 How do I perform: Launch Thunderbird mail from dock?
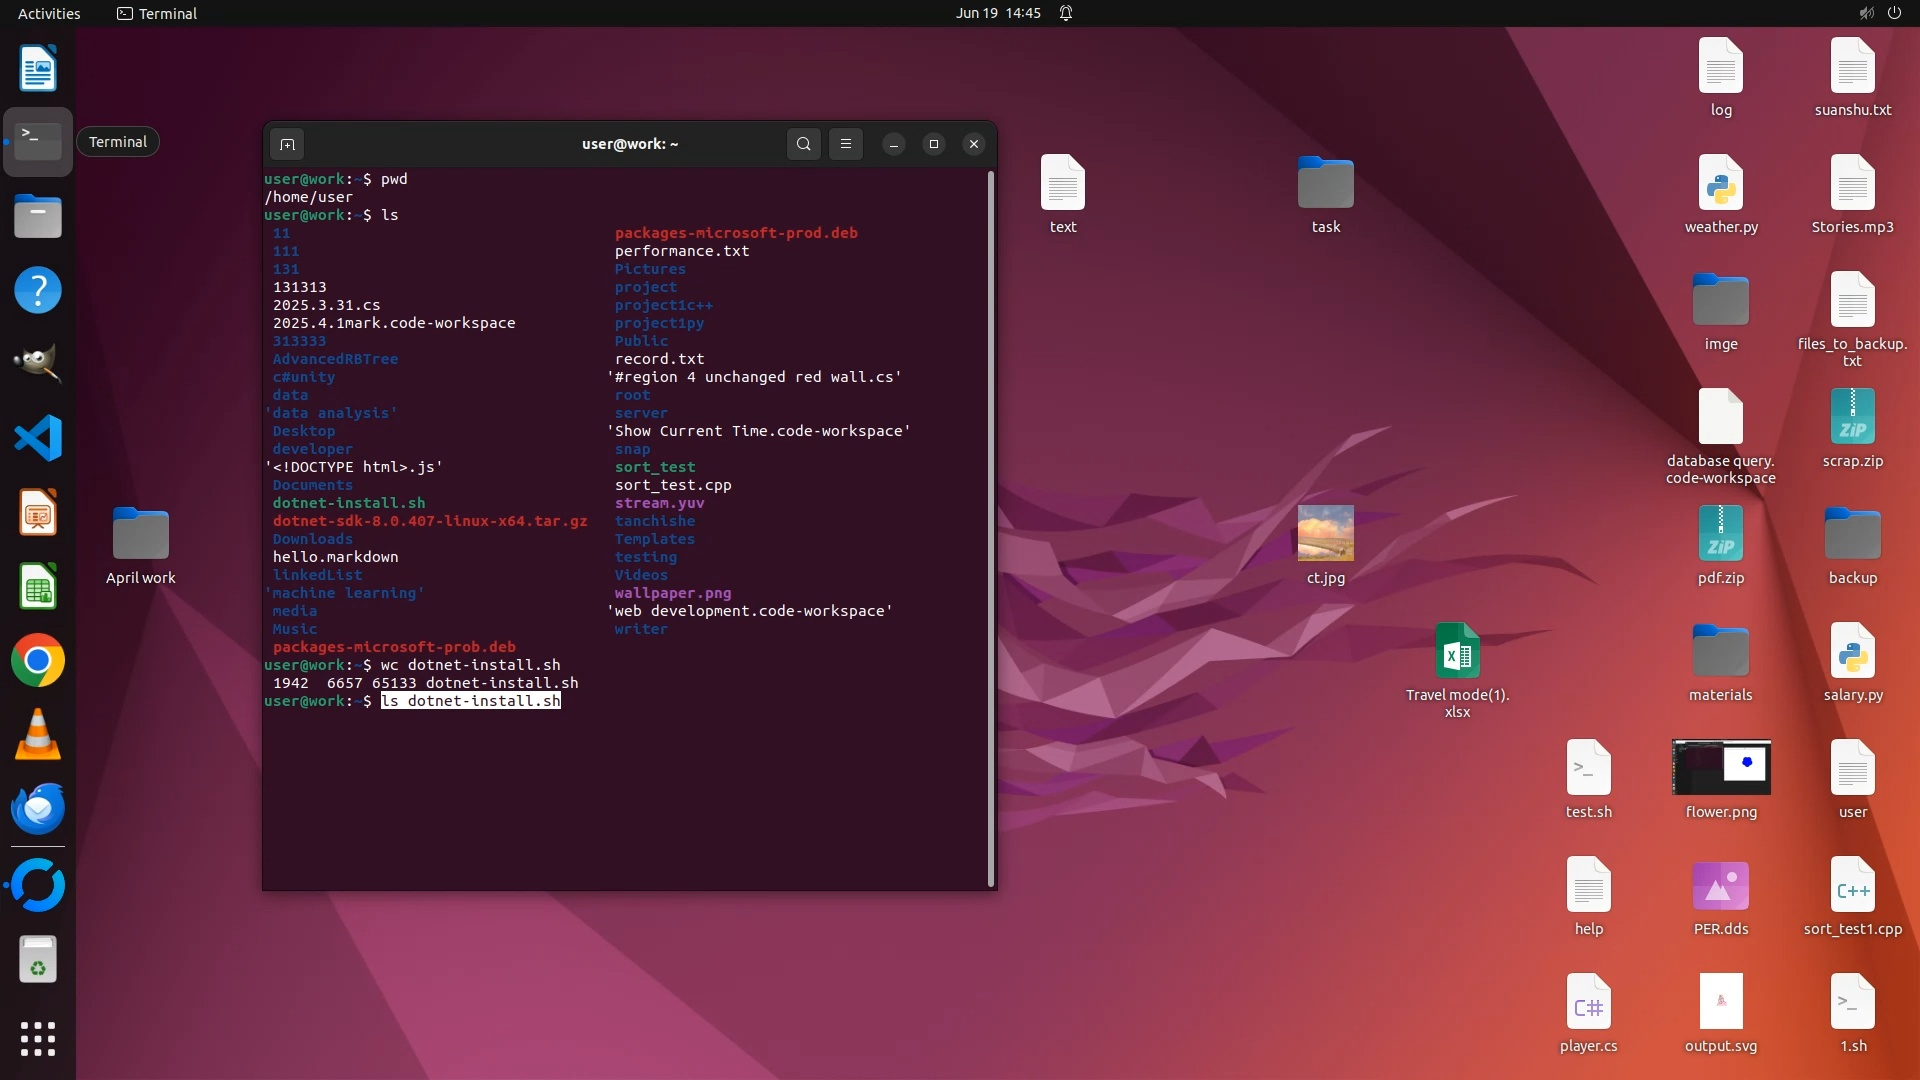38,809
